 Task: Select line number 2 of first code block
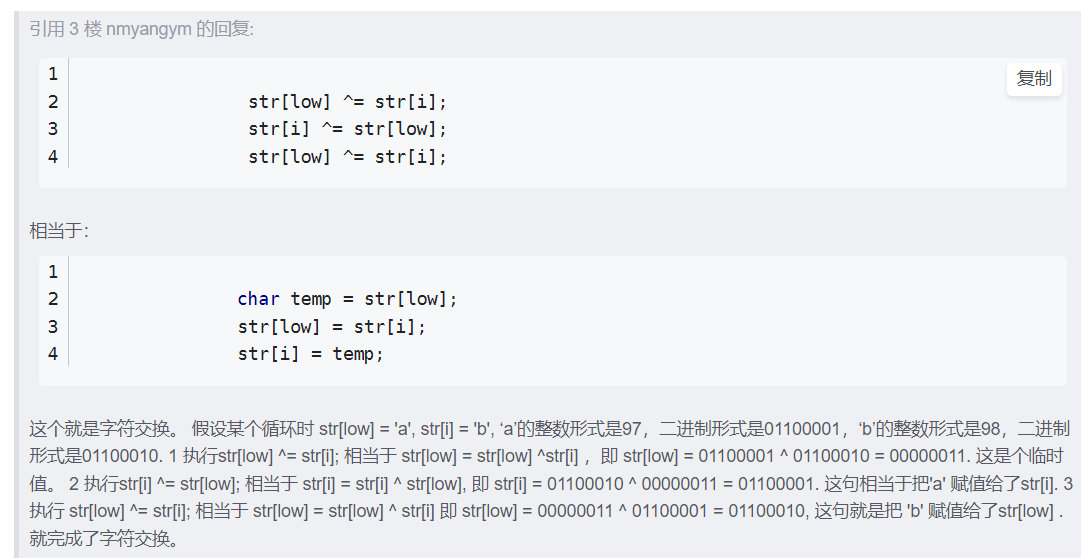pyautogui.click(x=53, y=101)
